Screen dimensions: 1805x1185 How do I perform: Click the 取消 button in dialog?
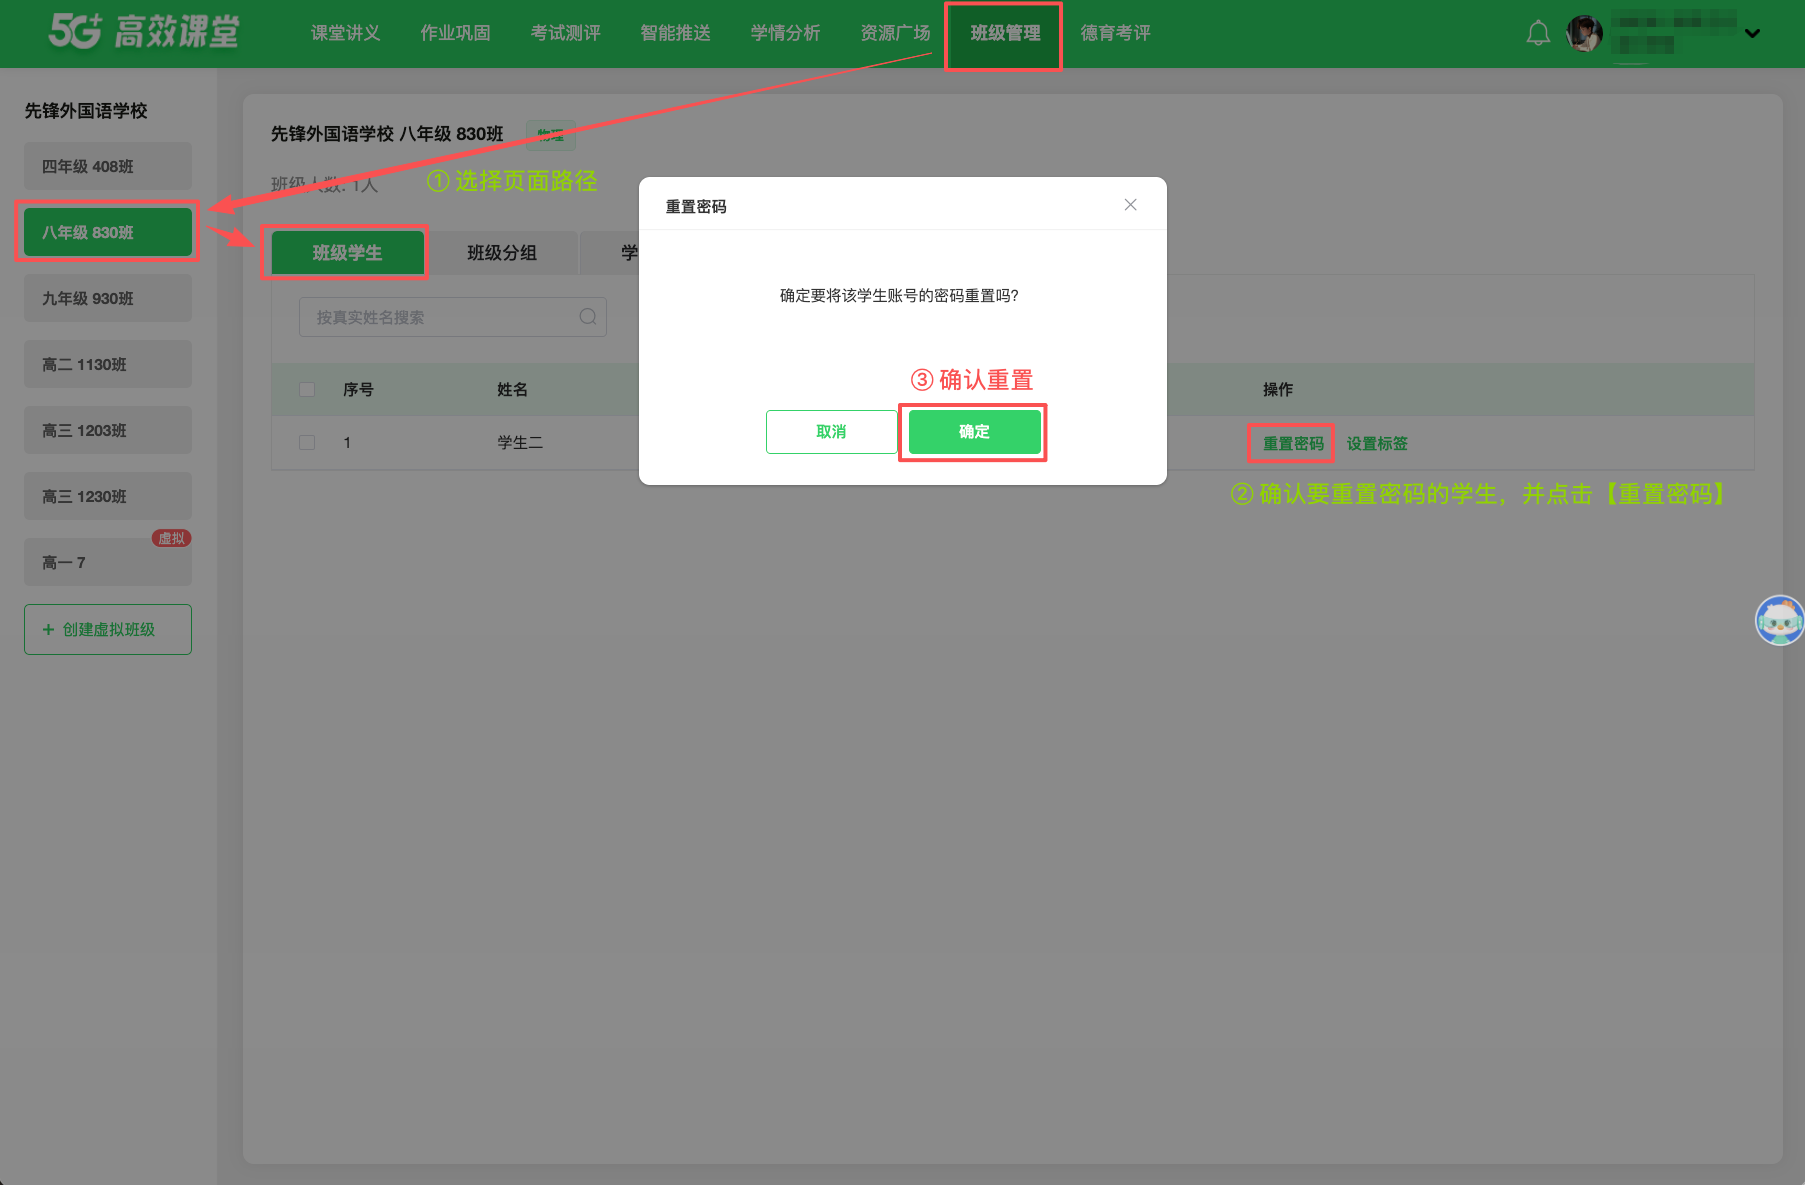click(831, 432)
